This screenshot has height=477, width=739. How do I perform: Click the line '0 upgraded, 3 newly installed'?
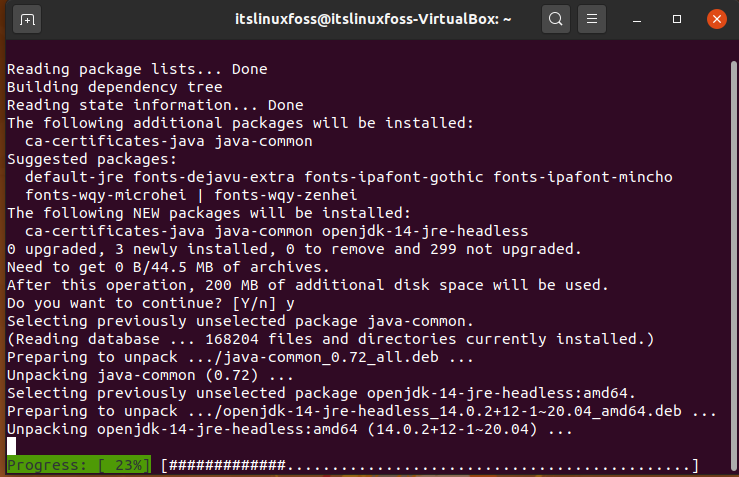tap(294, 249)
